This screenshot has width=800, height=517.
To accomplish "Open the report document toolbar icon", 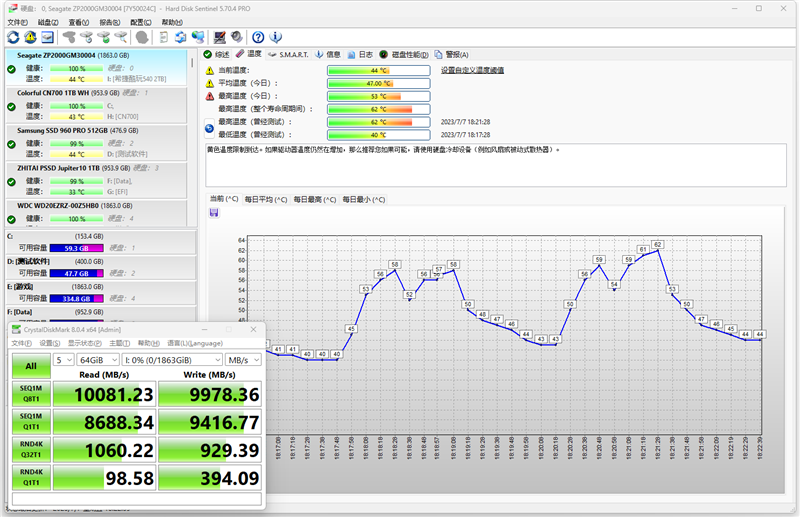I will 164,37.
